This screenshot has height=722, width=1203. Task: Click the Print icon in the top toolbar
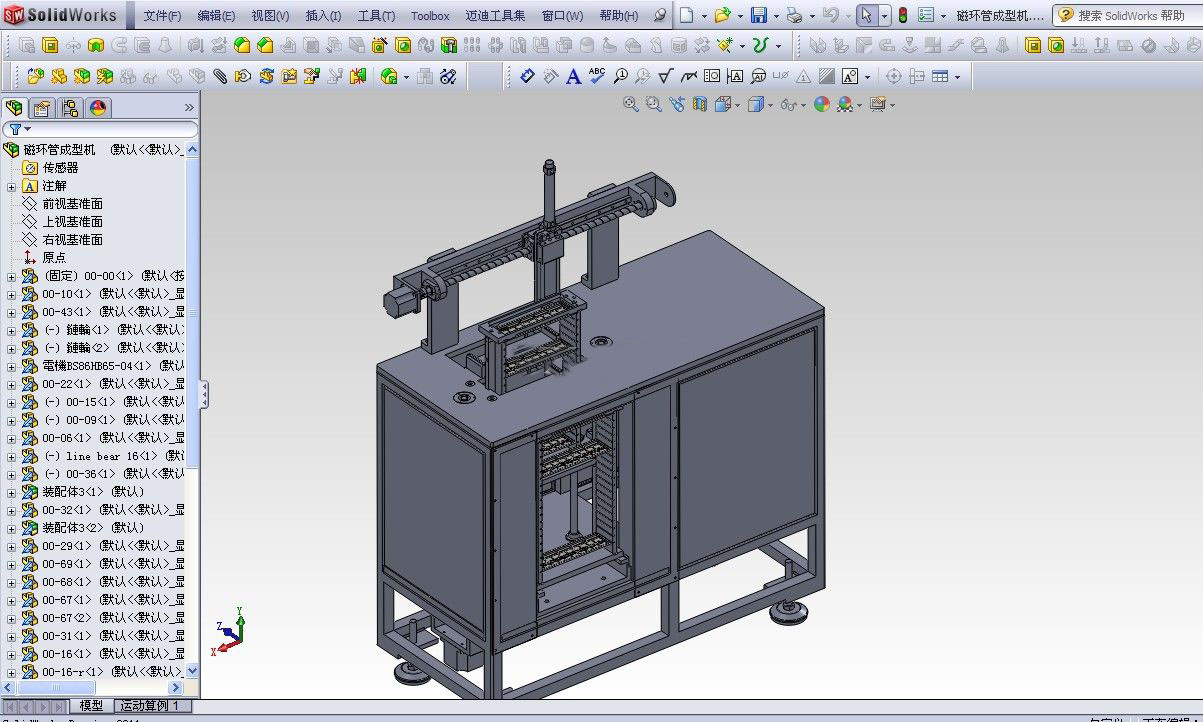pyautogui.click(x=793, y=16)
